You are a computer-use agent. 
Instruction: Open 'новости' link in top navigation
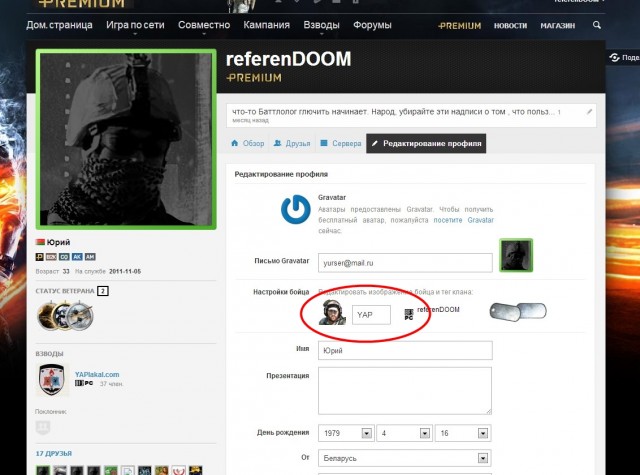point(510,26)
